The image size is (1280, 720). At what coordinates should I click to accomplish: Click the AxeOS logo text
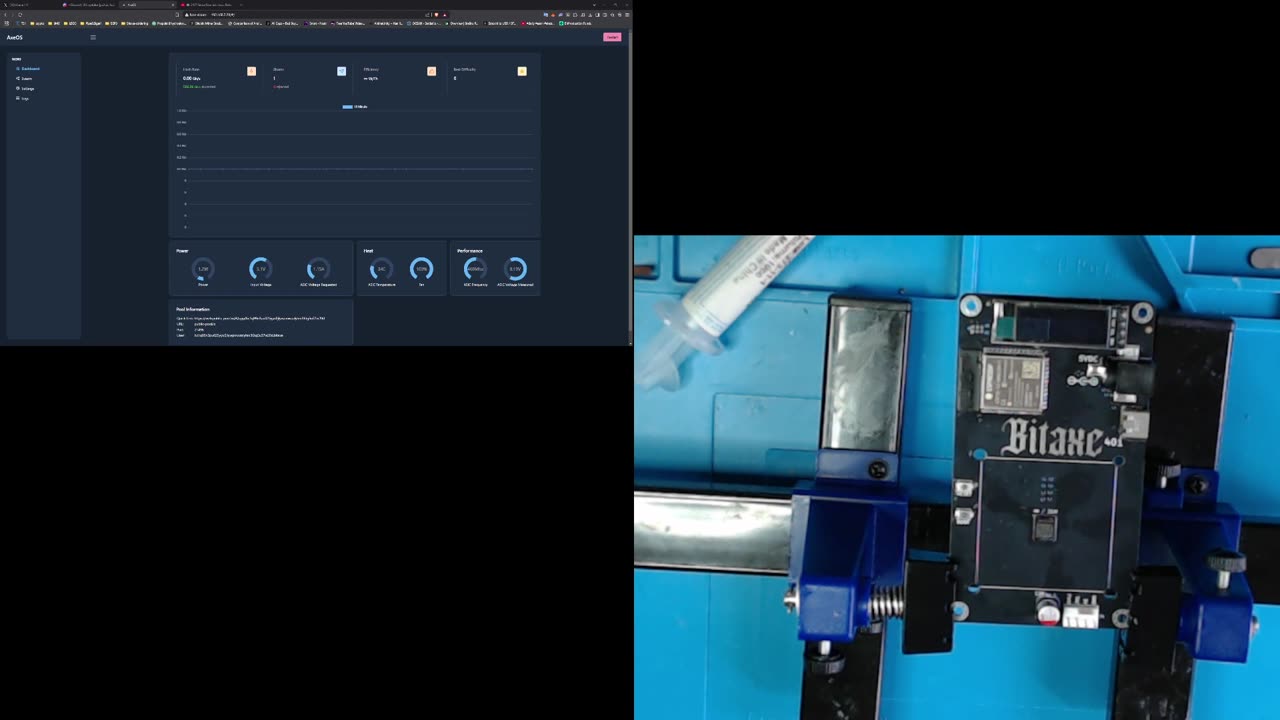[15, 37]
